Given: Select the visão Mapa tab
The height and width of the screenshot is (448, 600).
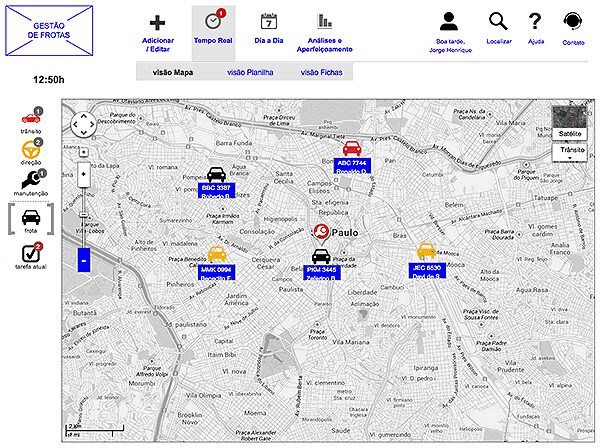Looking at the screenshot, I should [173, 72].
